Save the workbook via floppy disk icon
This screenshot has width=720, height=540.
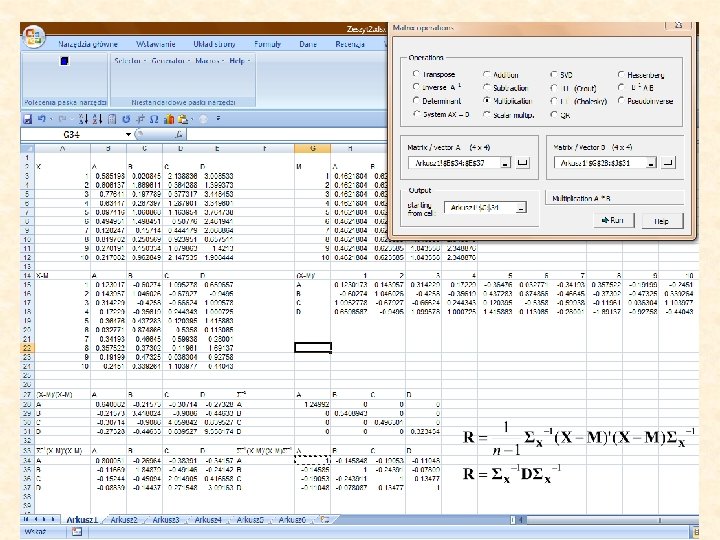click(x=28, y=119)
